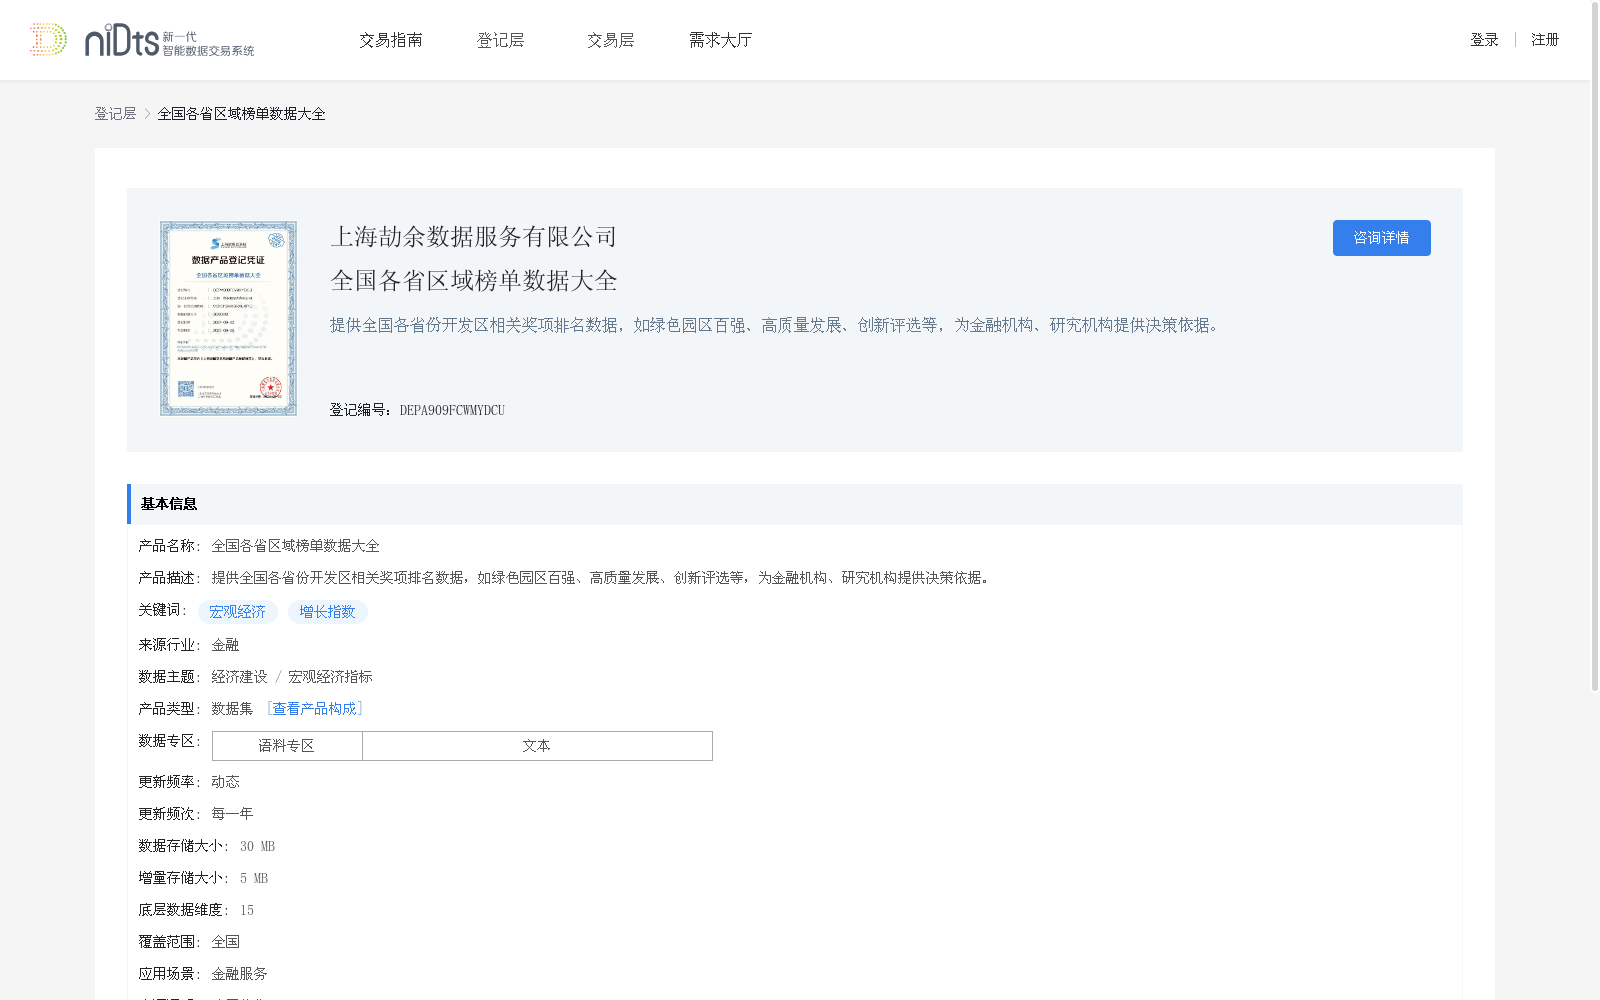Viewport: 1600px width, 1000px height.
Task: Select the product title heading
Action: click(474, 281)
